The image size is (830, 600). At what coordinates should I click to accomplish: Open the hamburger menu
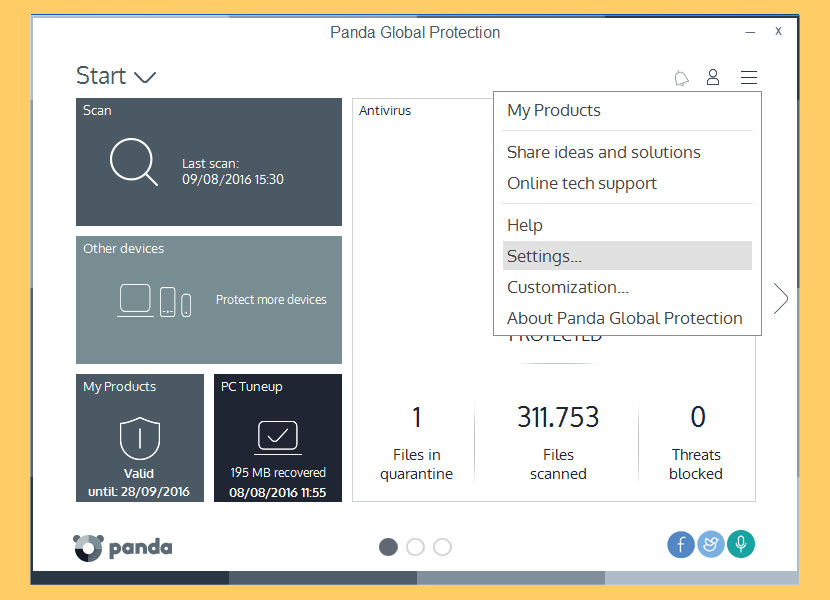coord(749,77)
